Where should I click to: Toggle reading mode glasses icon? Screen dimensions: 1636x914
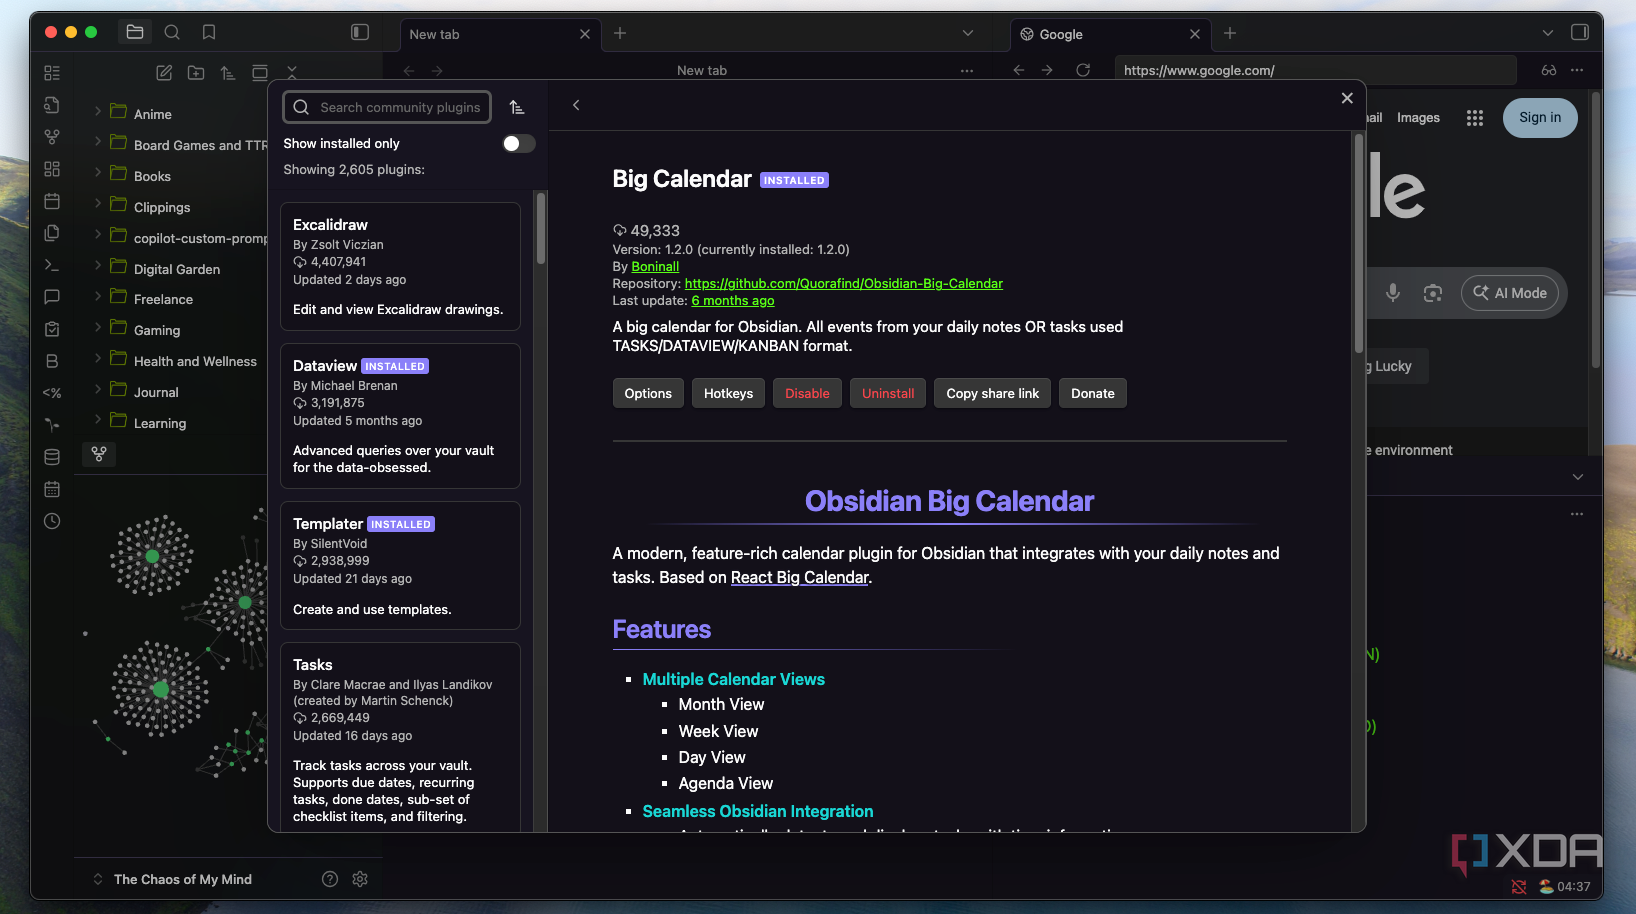1549,70
